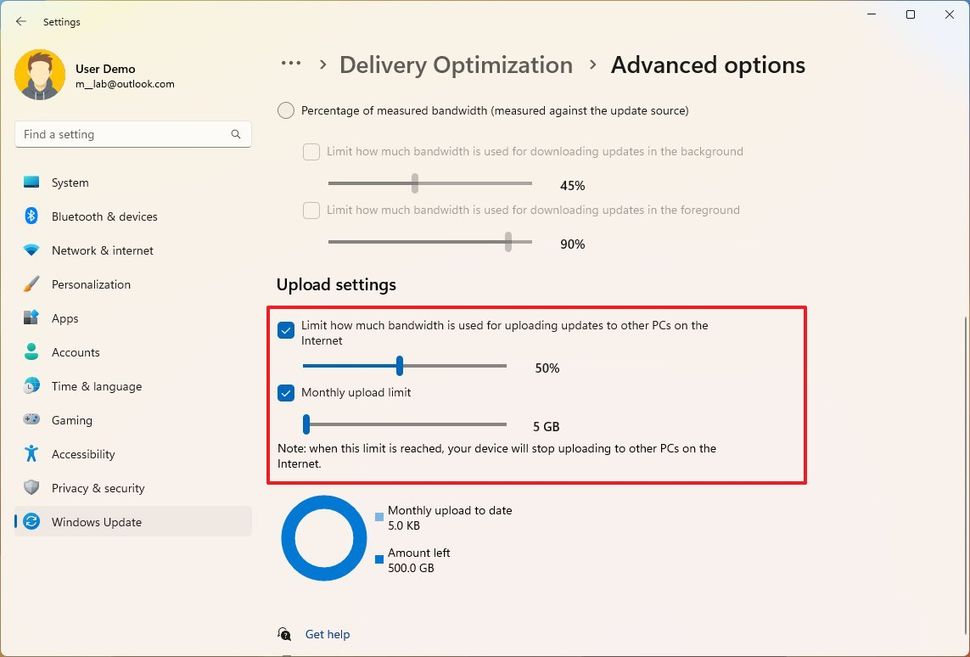This screenshot has height=657, width=970.
Task: Open the Apps section
Action: [65, 318]
